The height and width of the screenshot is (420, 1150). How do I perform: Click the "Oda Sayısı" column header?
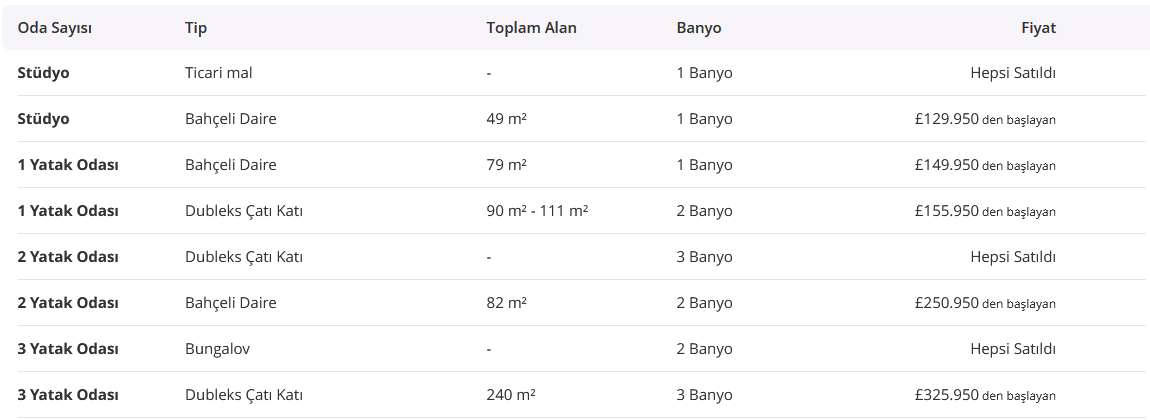coord(55,28)
